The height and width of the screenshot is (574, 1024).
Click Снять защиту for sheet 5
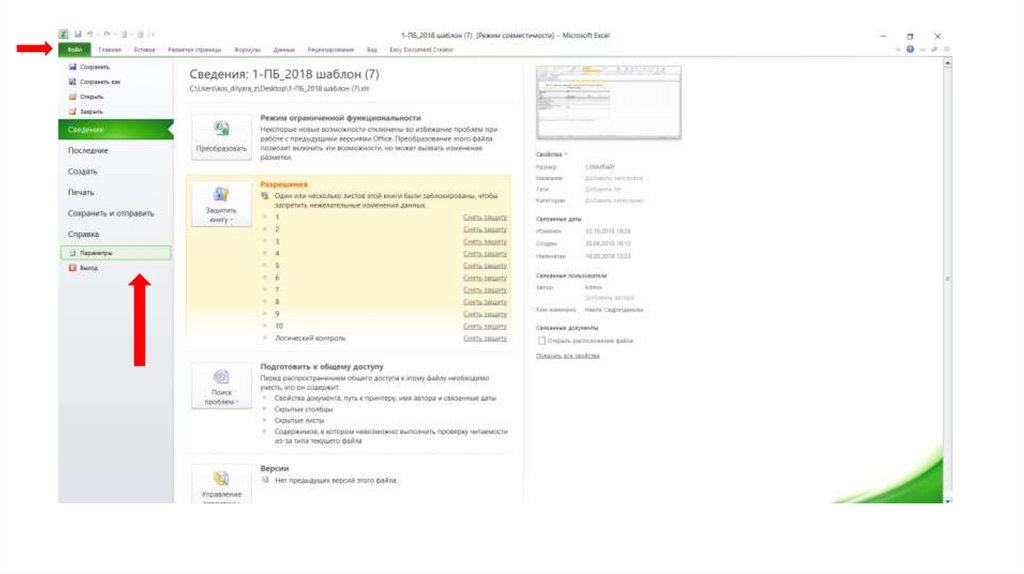[485, 266]
